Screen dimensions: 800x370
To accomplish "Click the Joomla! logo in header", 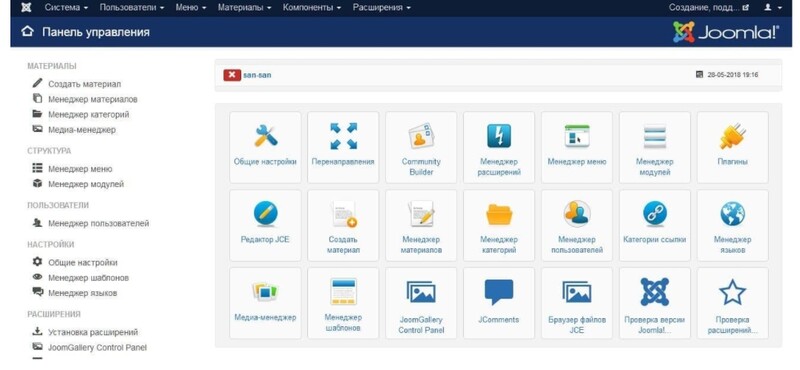I will click(726, 32).
